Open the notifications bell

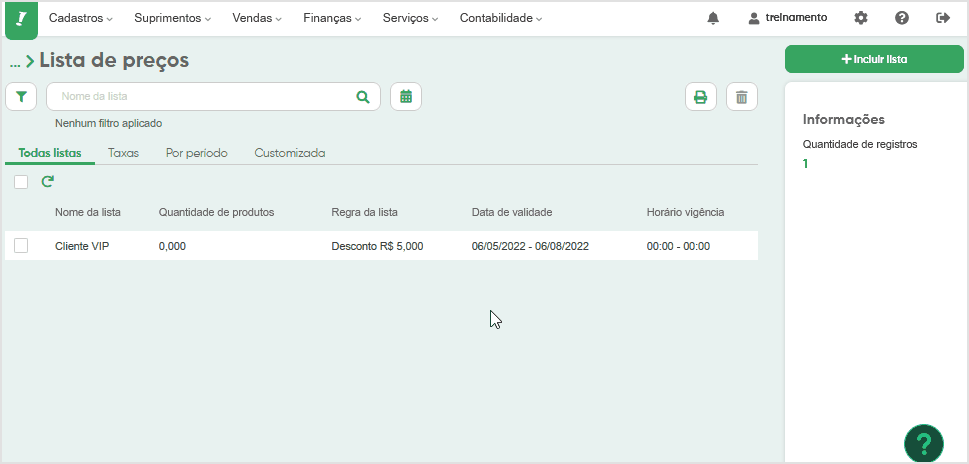[x=713, y=18]
